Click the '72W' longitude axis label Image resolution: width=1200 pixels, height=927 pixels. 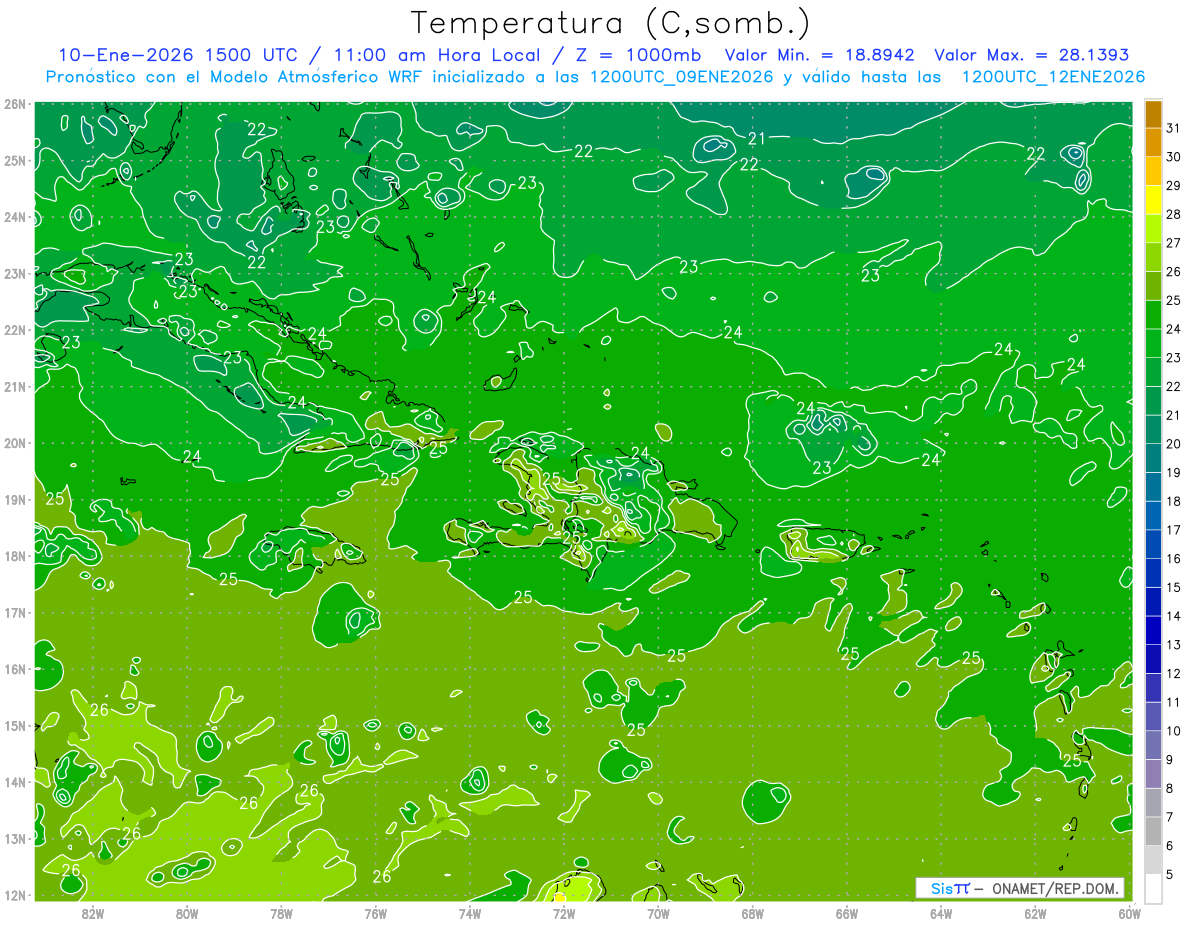pyautogui.click(x=564, y=913)
